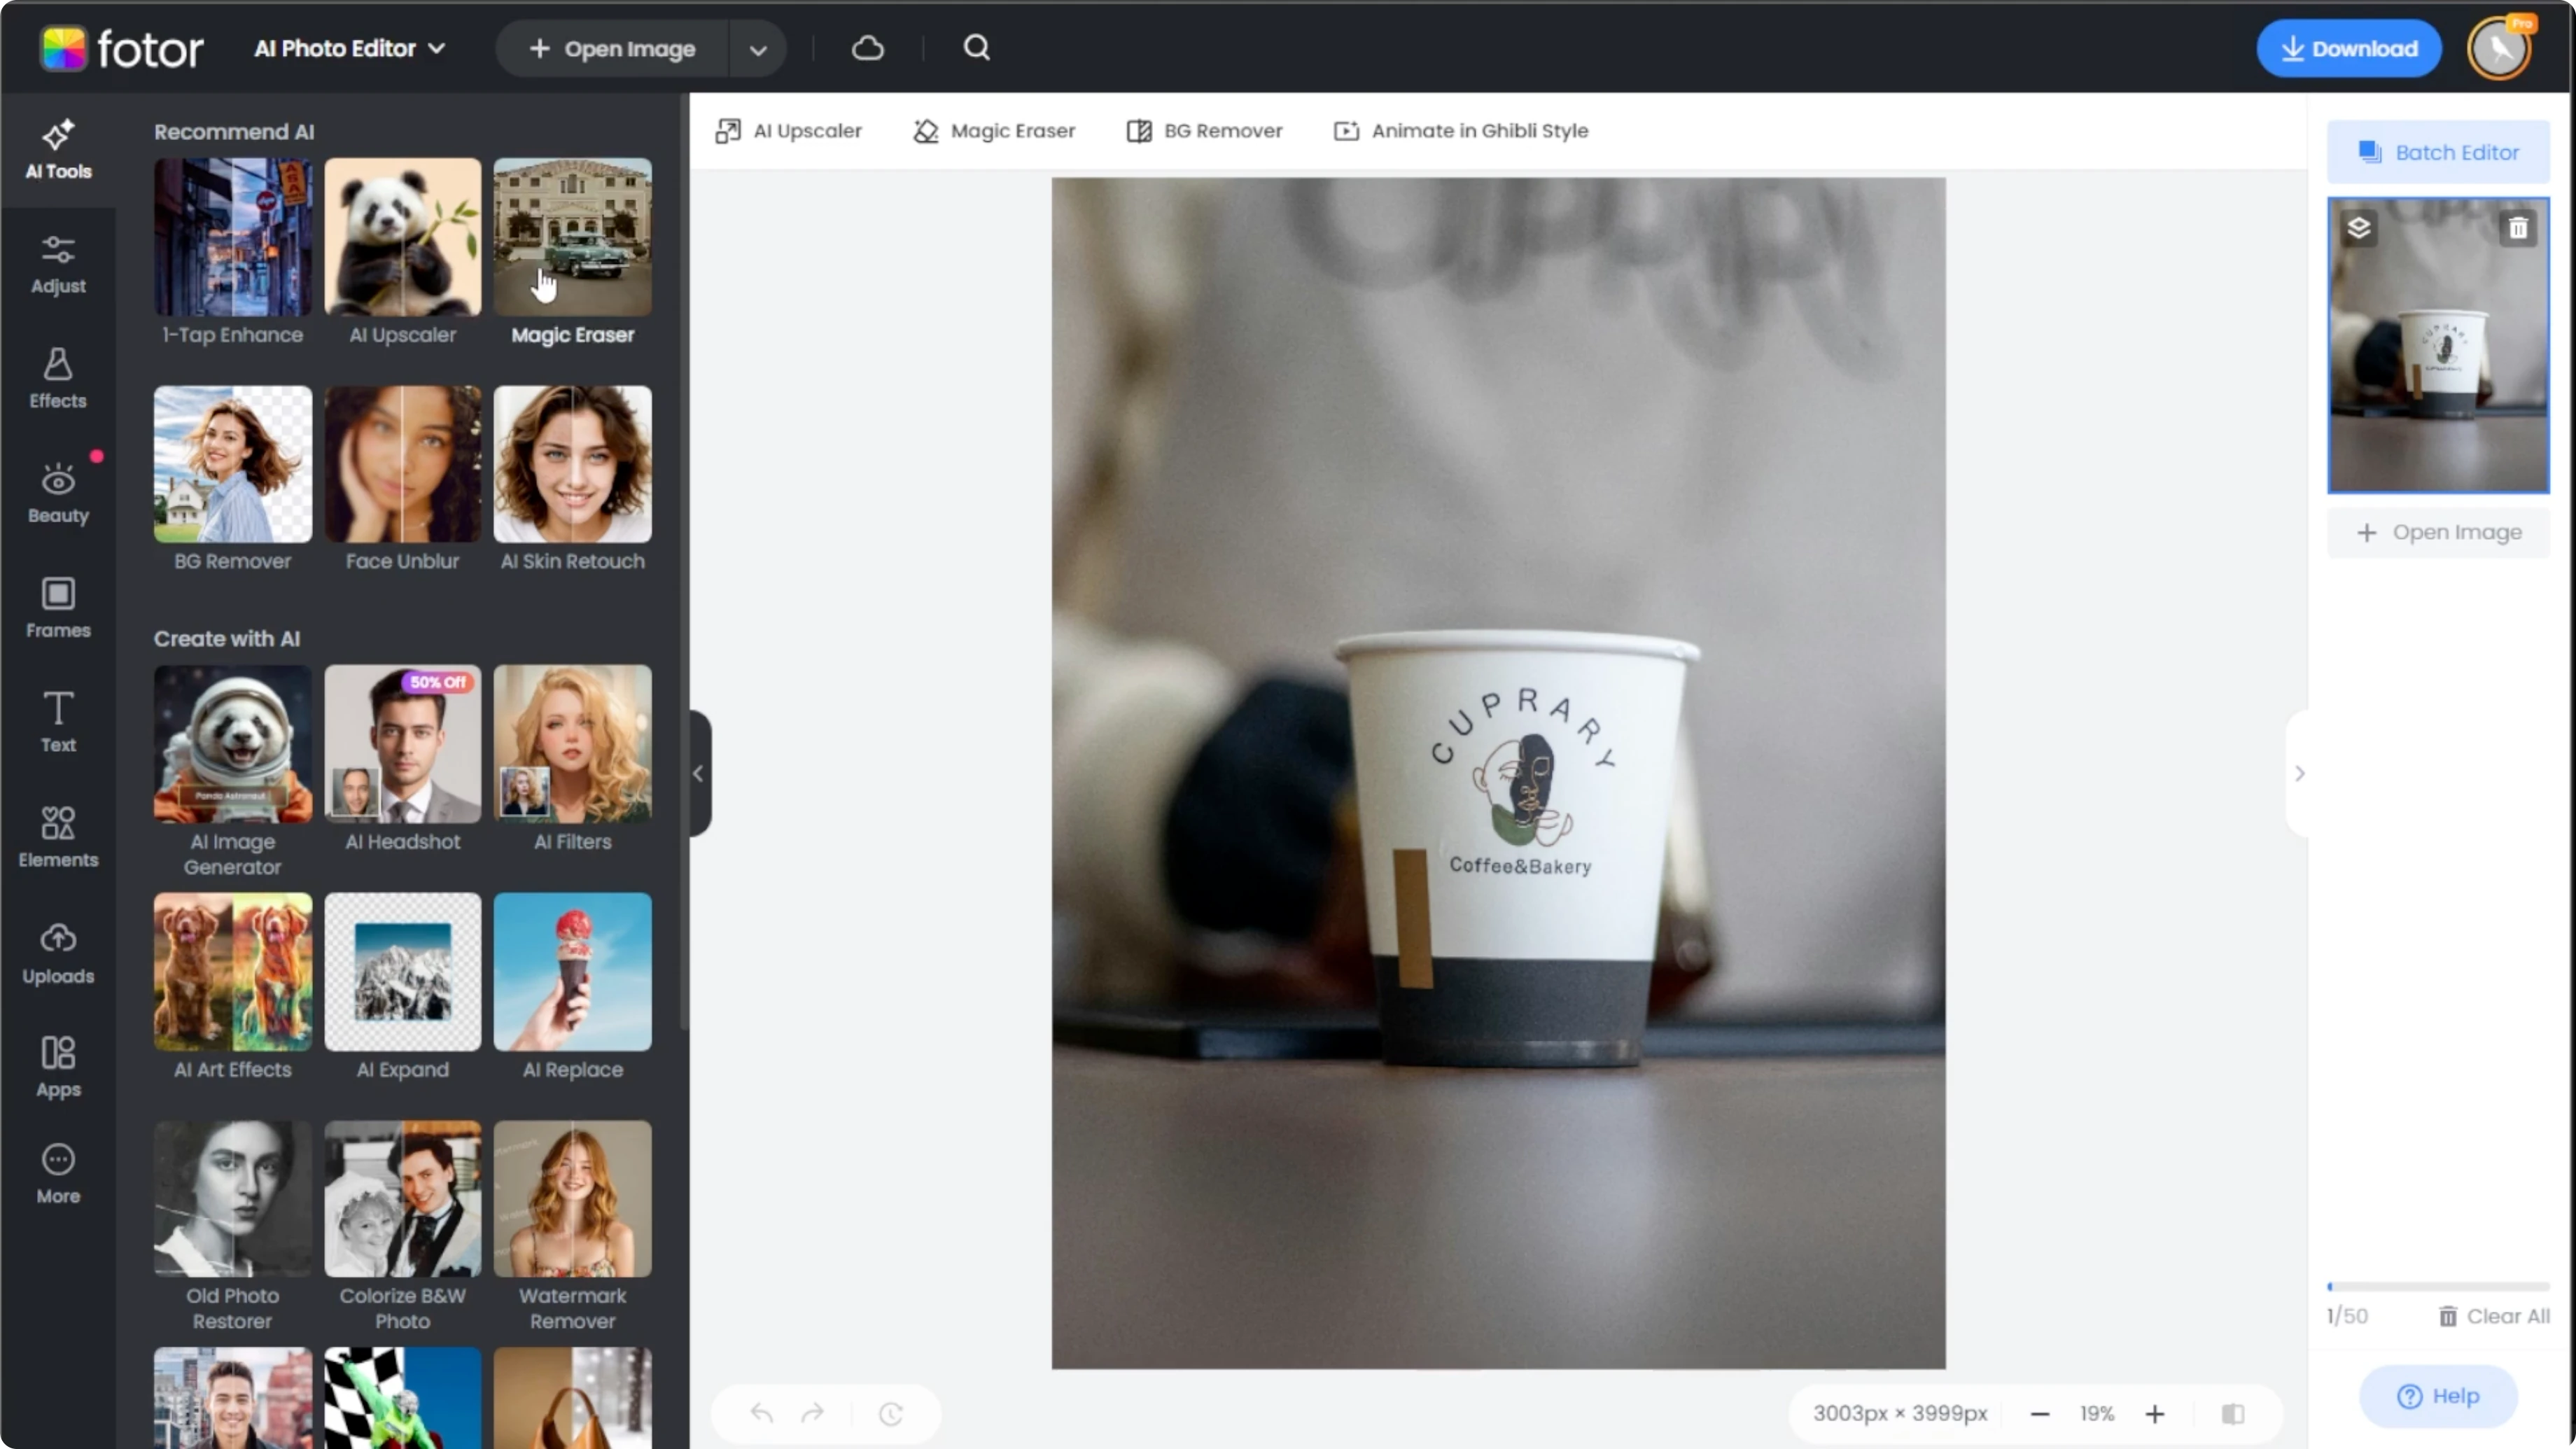Click the batch upload progress bar

[x=2438, y=1287]
